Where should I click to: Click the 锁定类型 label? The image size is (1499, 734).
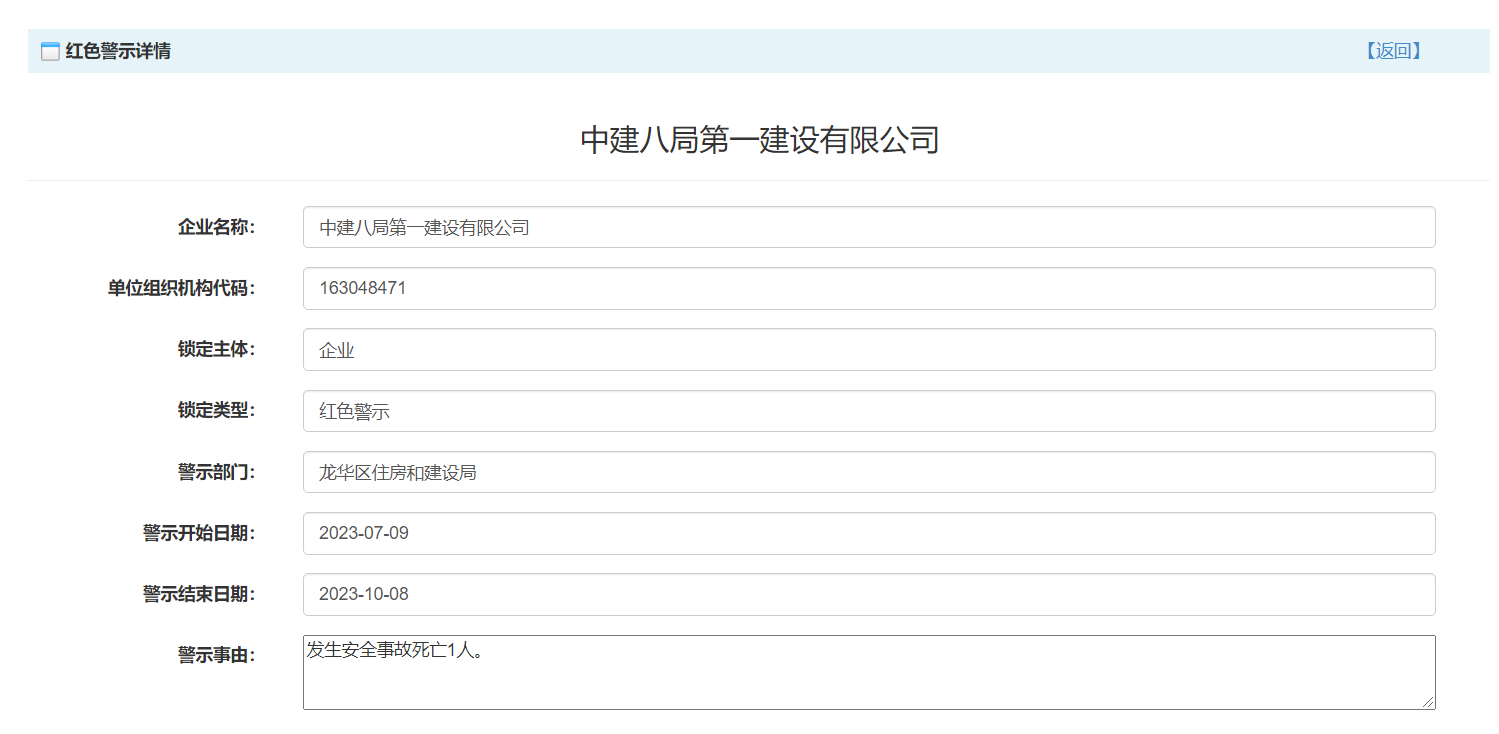(x=216, y=410)
